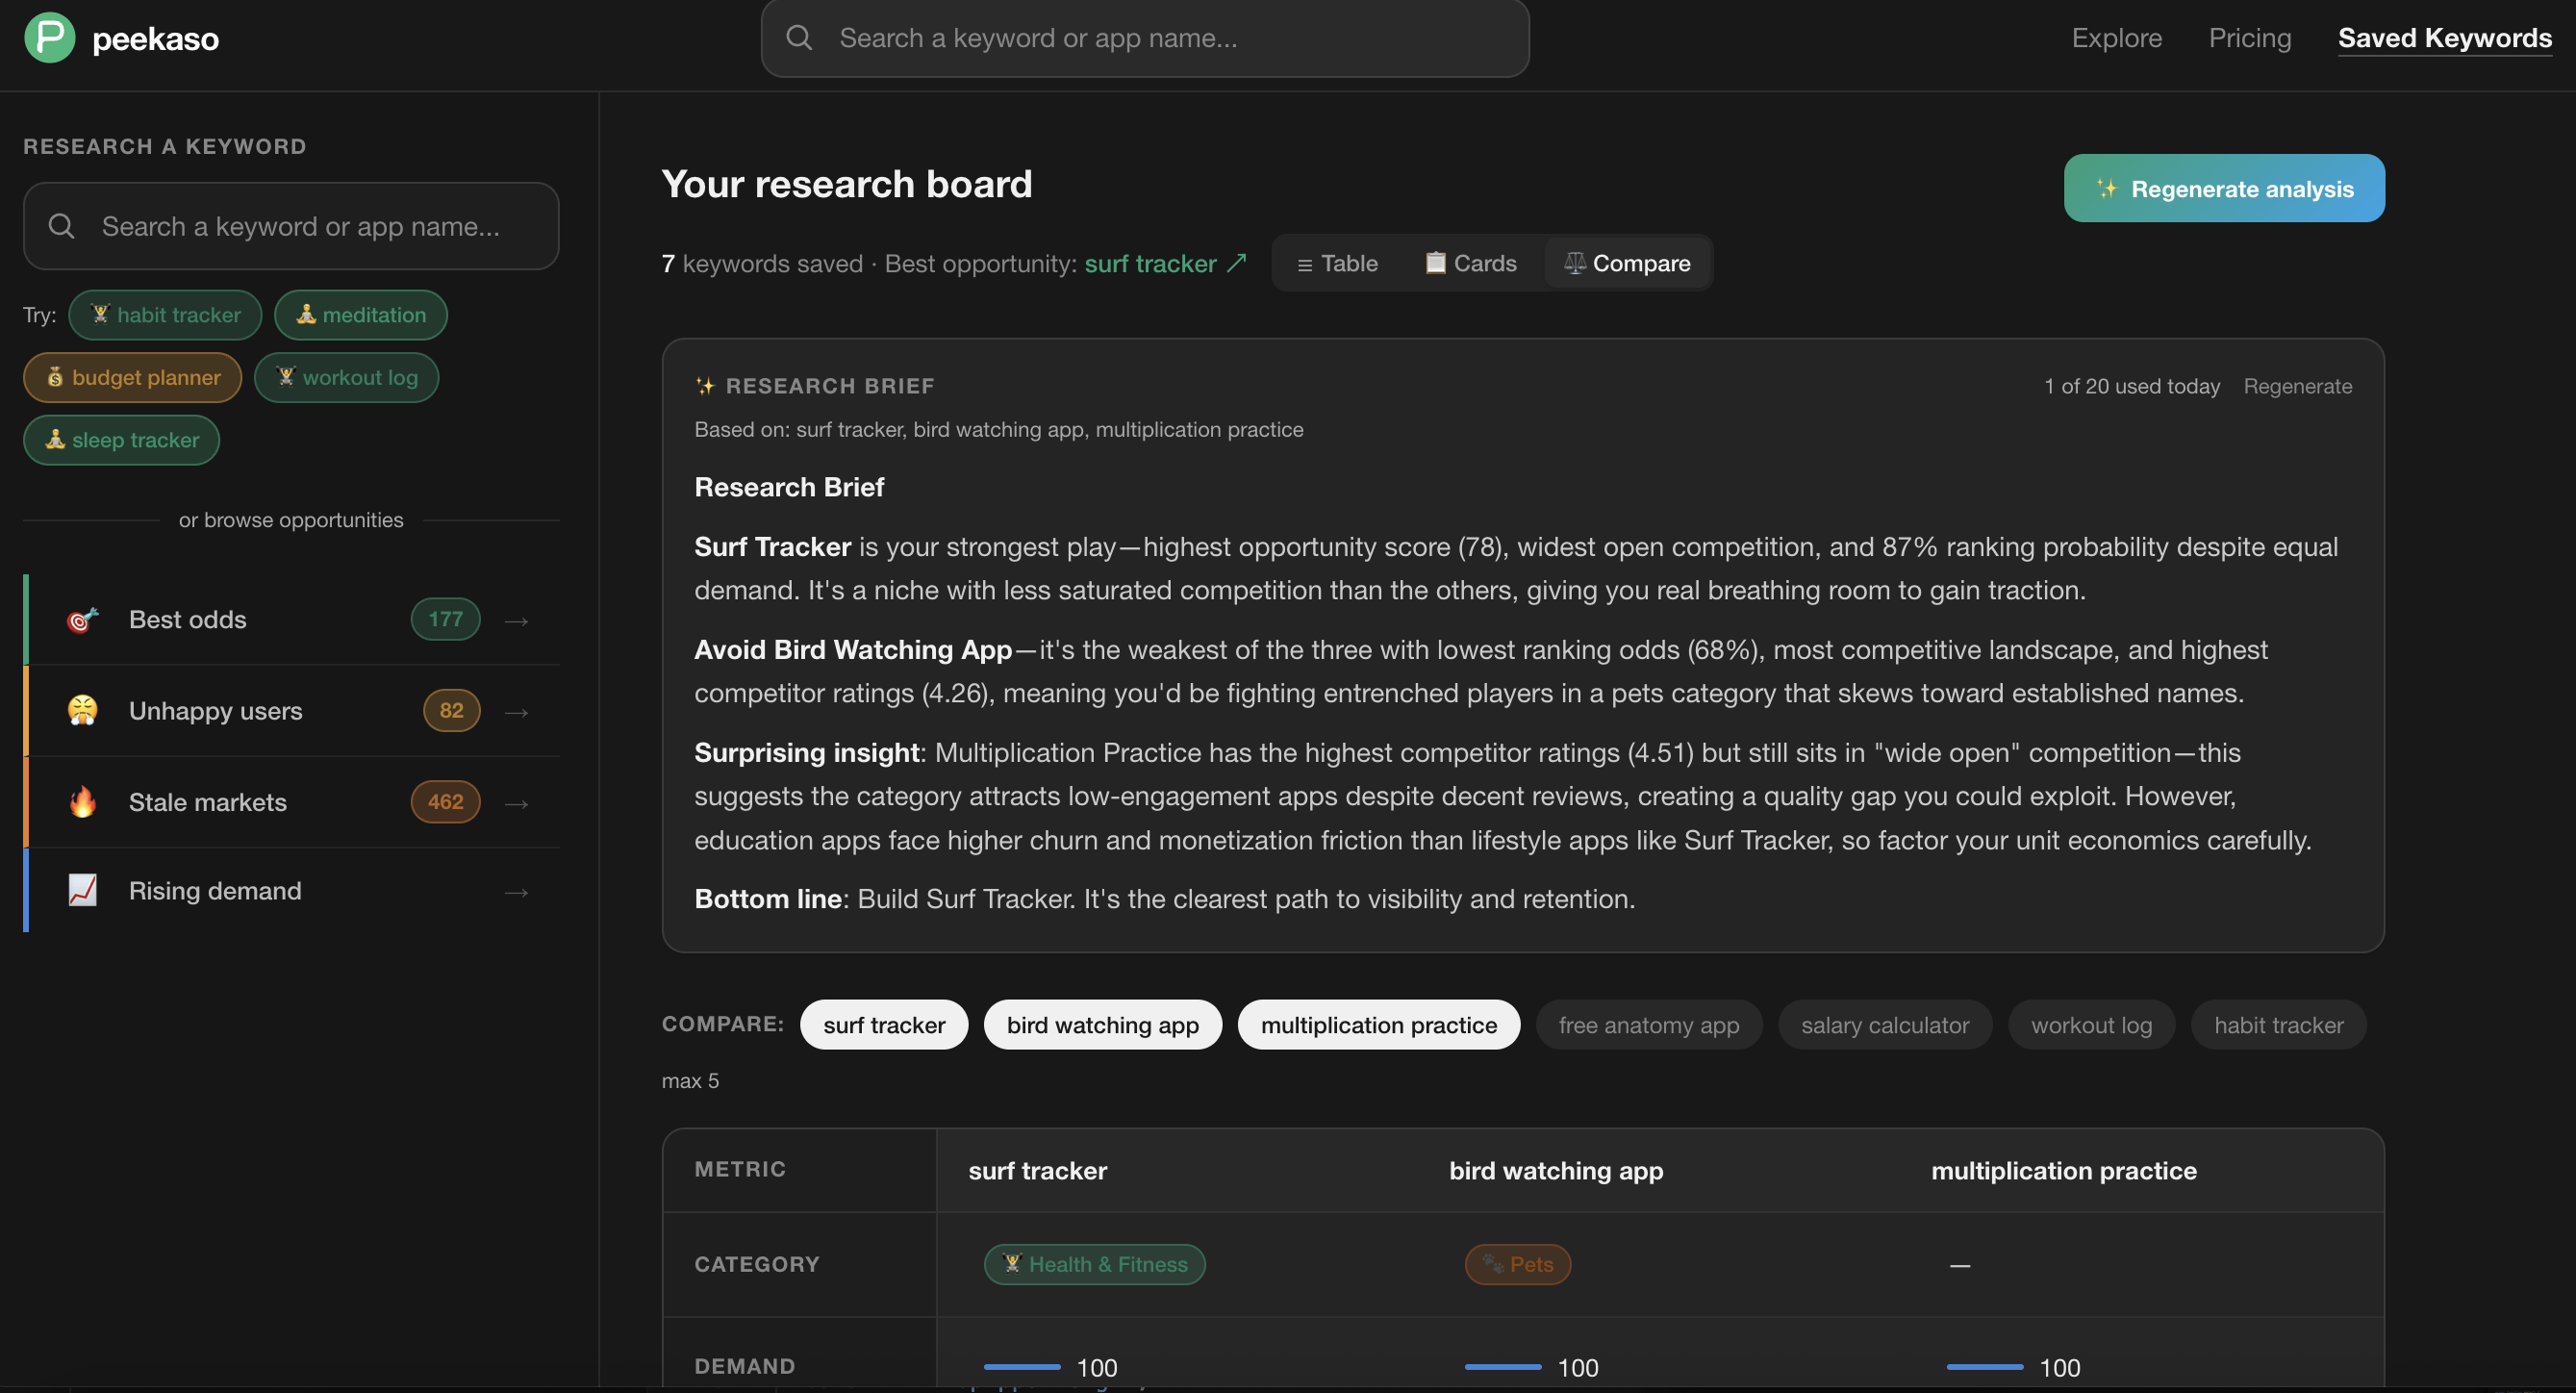Open Rising demand arrow
The width and height of the screenshot is (2576, 1393).
click(516, 892)
